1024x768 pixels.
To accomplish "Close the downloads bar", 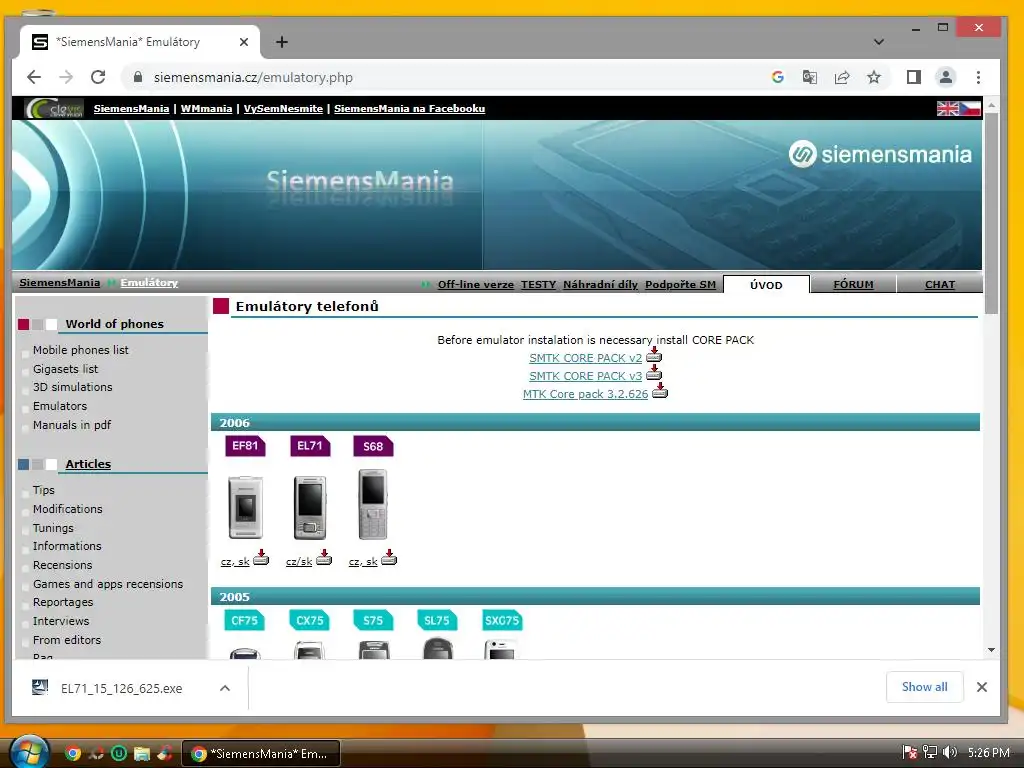I will pyautogui.click(x=982, y=687).
